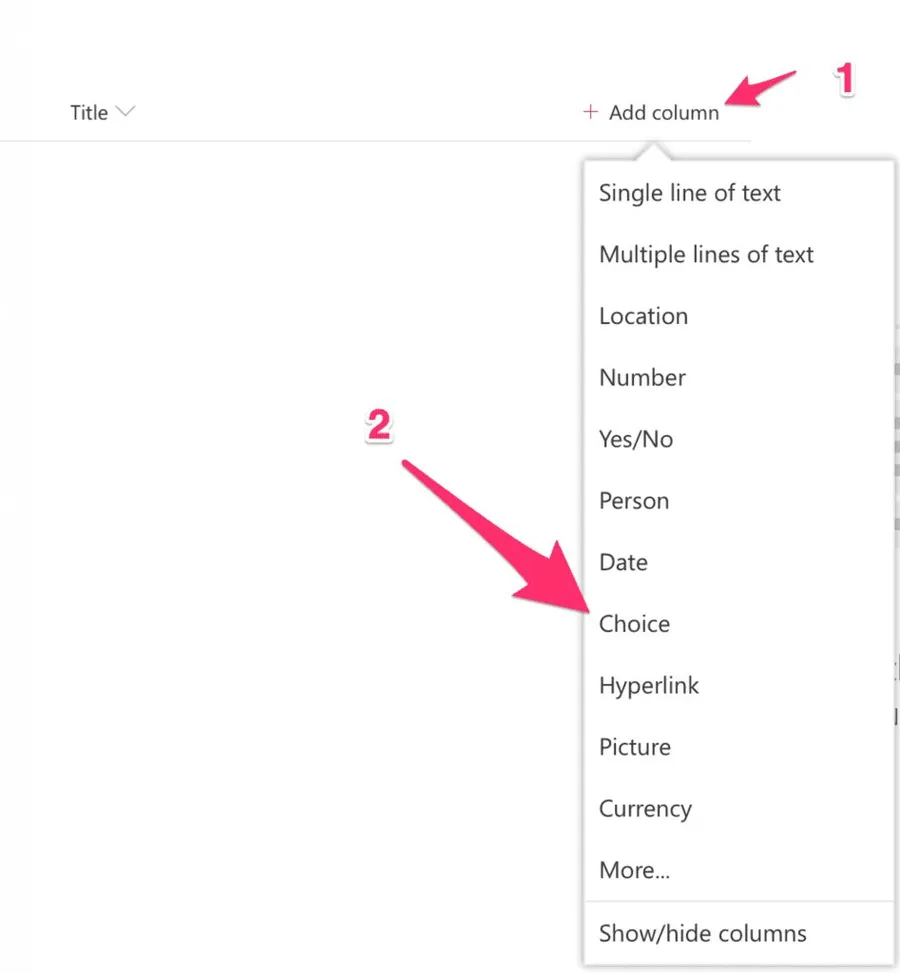Viewport: 900px width, 973px height.
Task: Choose Multiple lines of text
Action: [x=706, y=255]
